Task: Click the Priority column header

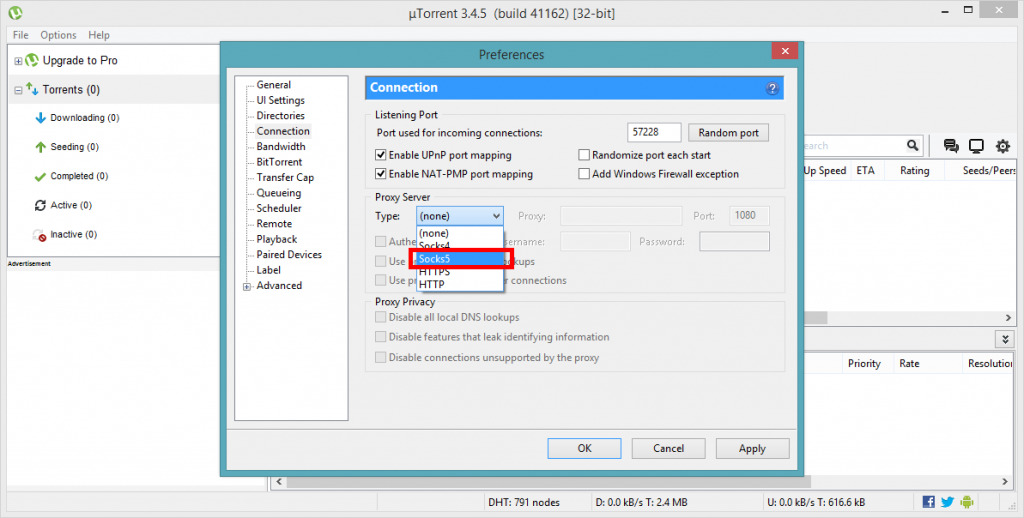Action: (x=864, y=363)
